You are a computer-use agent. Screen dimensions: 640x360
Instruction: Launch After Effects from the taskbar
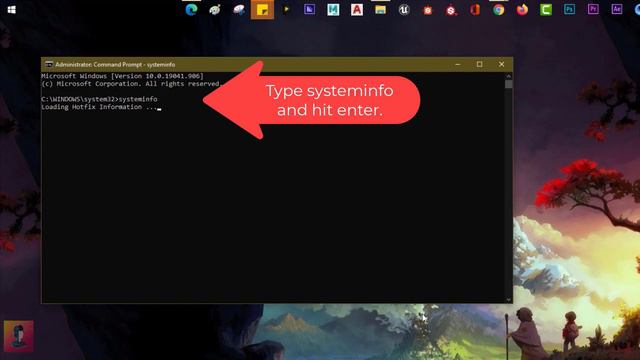click(x=617, y=9)
